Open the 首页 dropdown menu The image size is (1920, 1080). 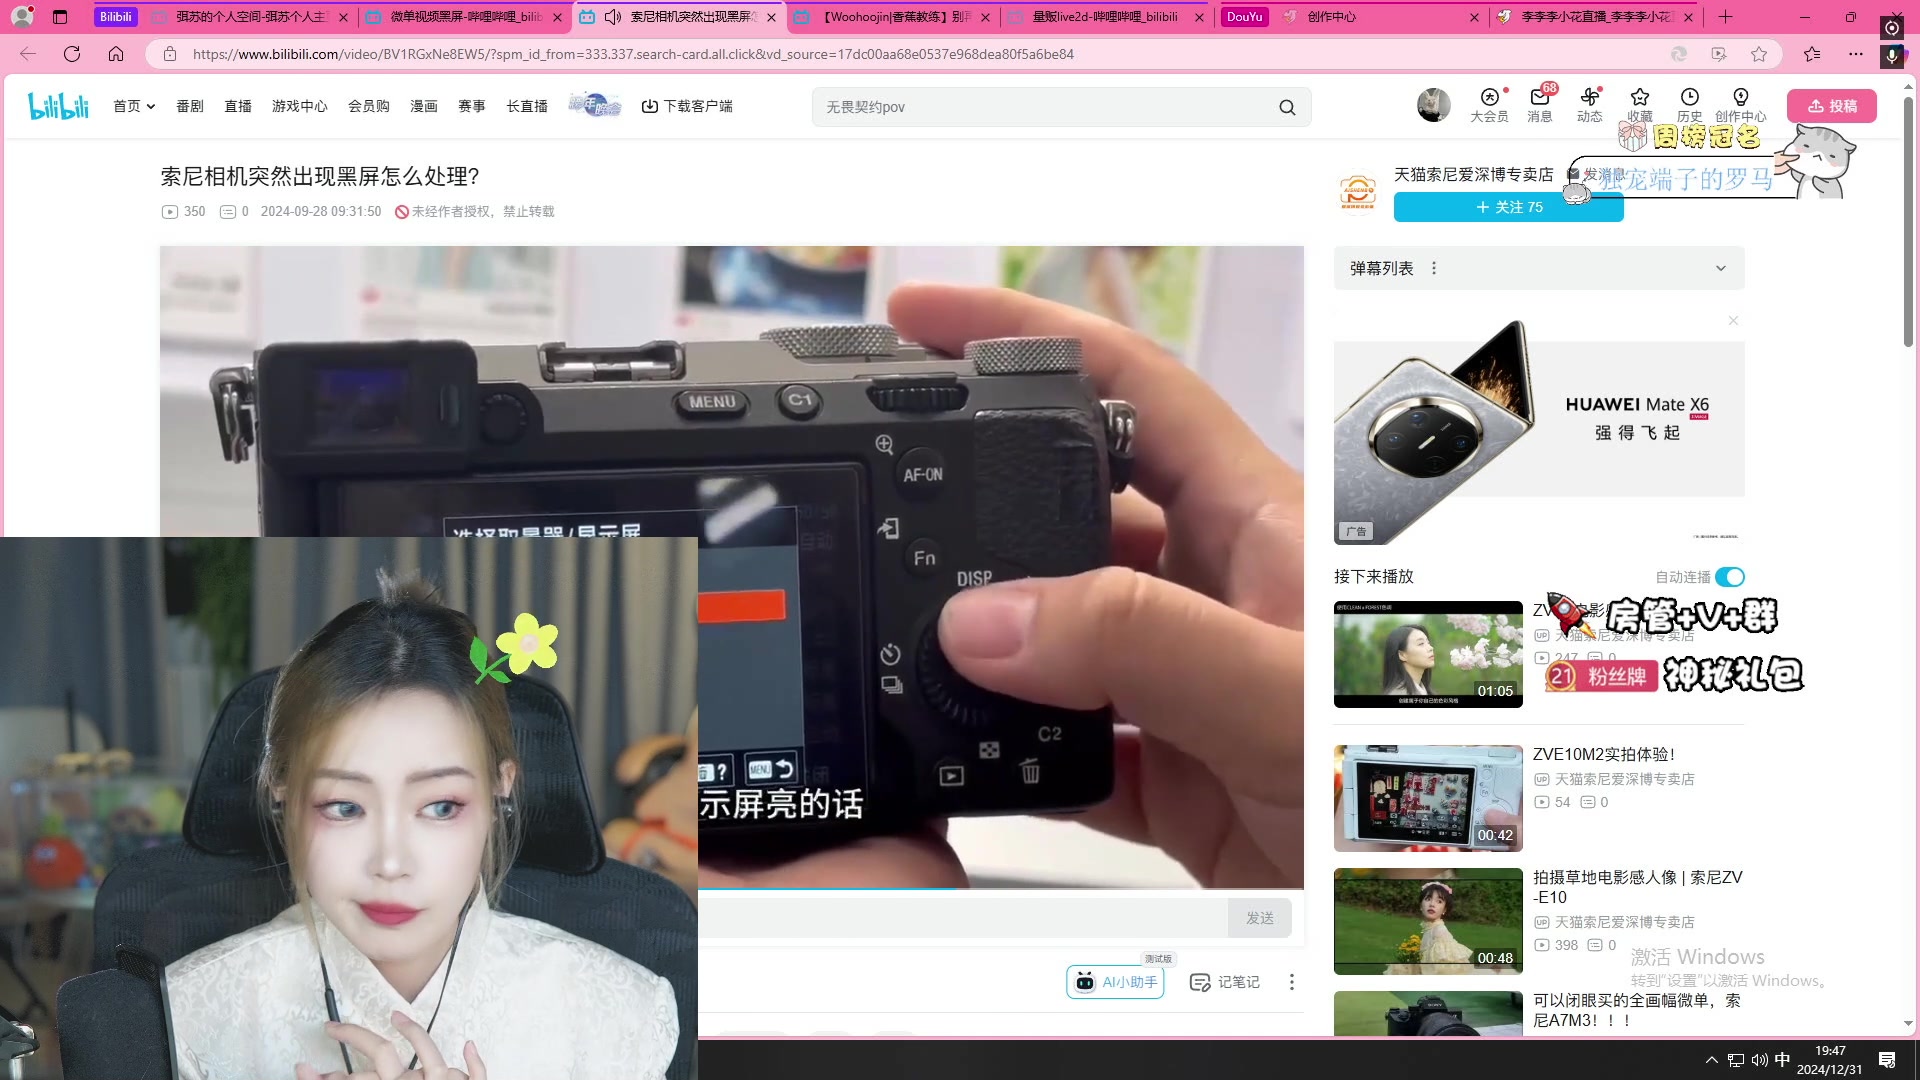coord(134,106)
